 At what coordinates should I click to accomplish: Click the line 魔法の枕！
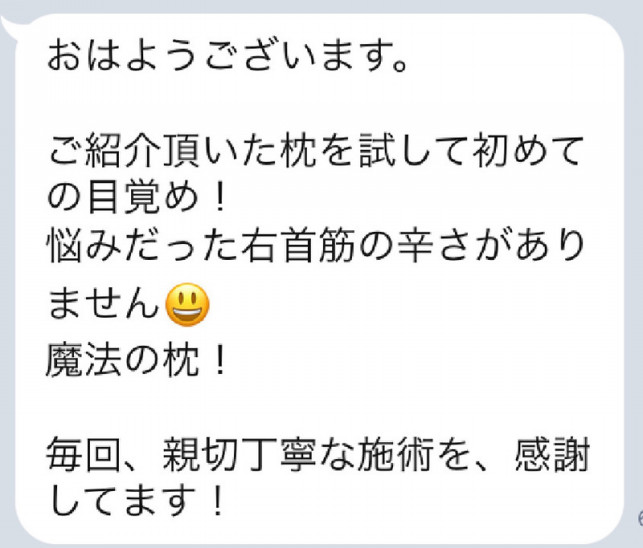[x=136, y=361]
